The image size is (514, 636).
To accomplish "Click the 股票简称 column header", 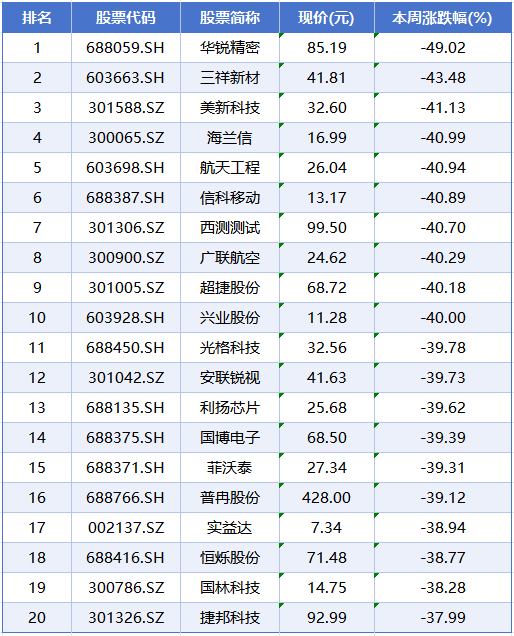I will 230,17.
